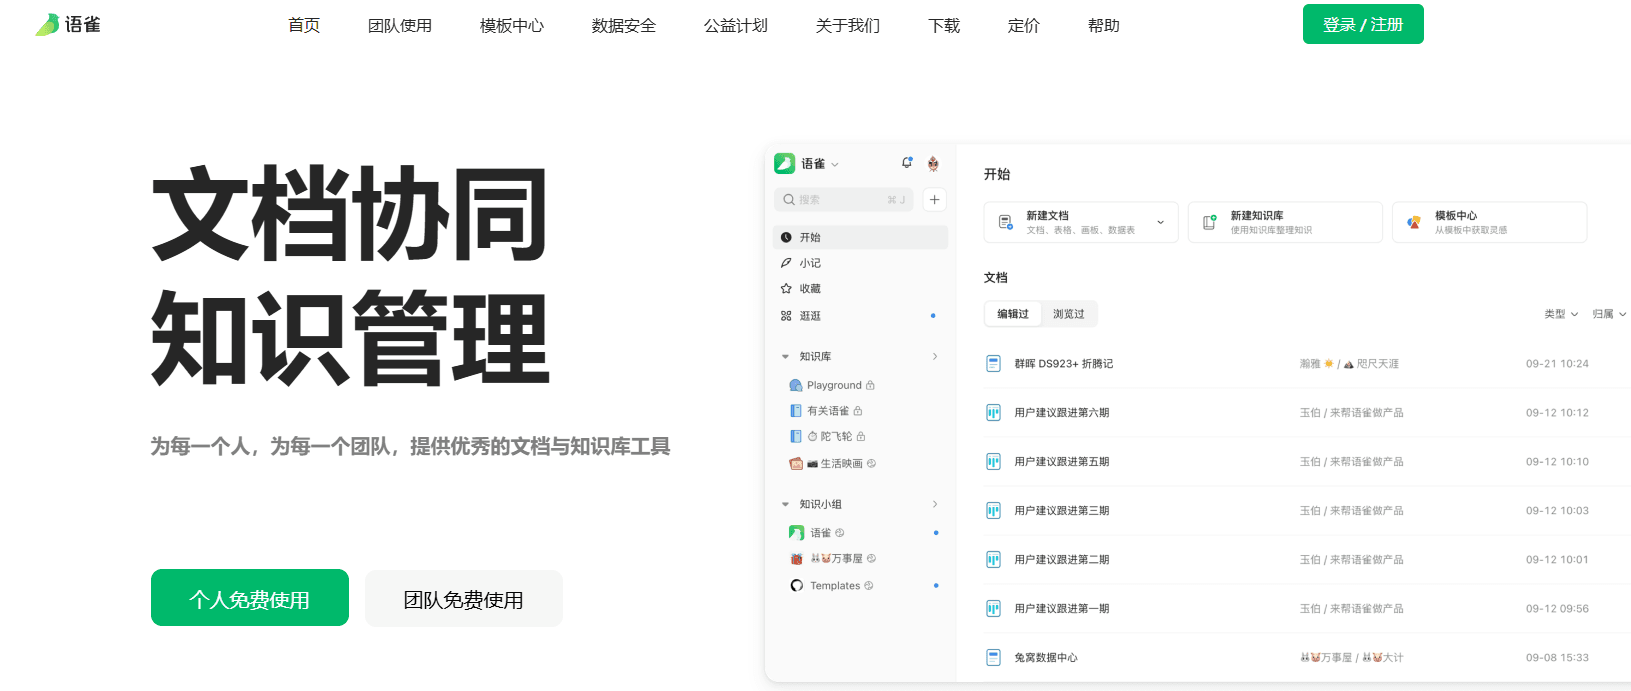
Task: Click the arrow at right of 知识小组
Action: pos(935,504)
